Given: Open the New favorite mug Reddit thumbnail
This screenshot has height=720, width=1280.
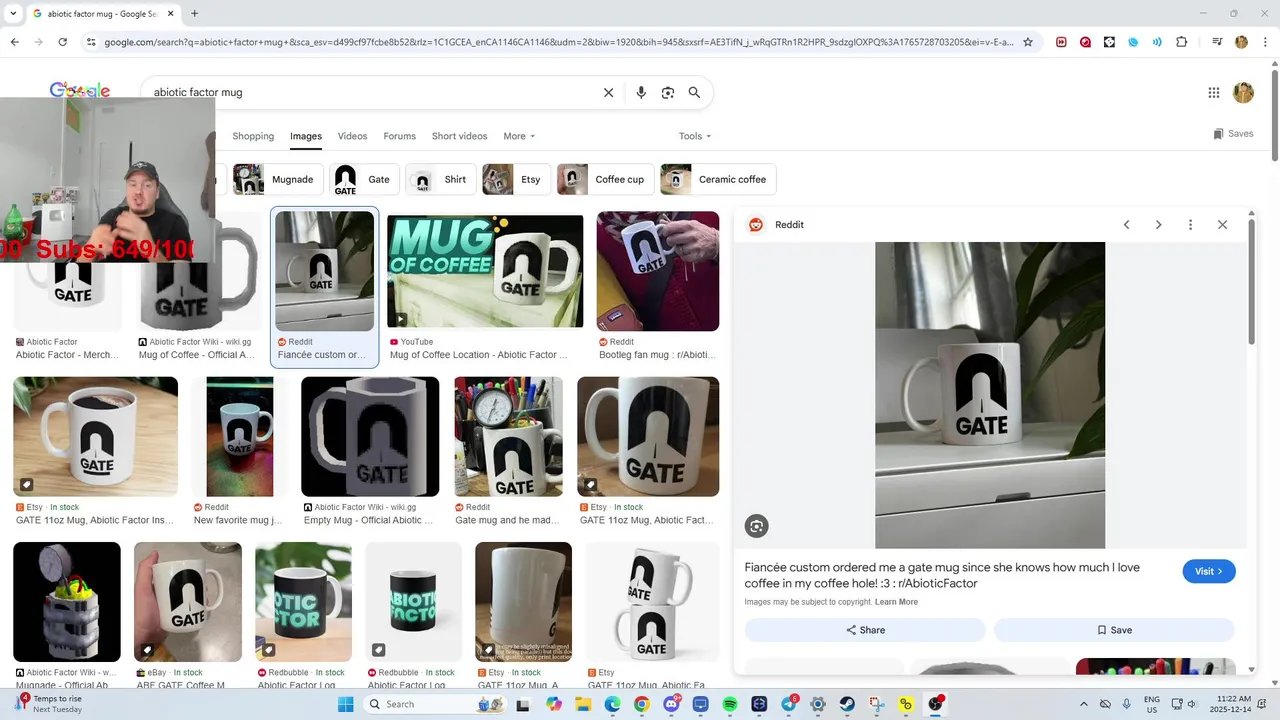Looking at the screenshot, I should tap(240, 437).
